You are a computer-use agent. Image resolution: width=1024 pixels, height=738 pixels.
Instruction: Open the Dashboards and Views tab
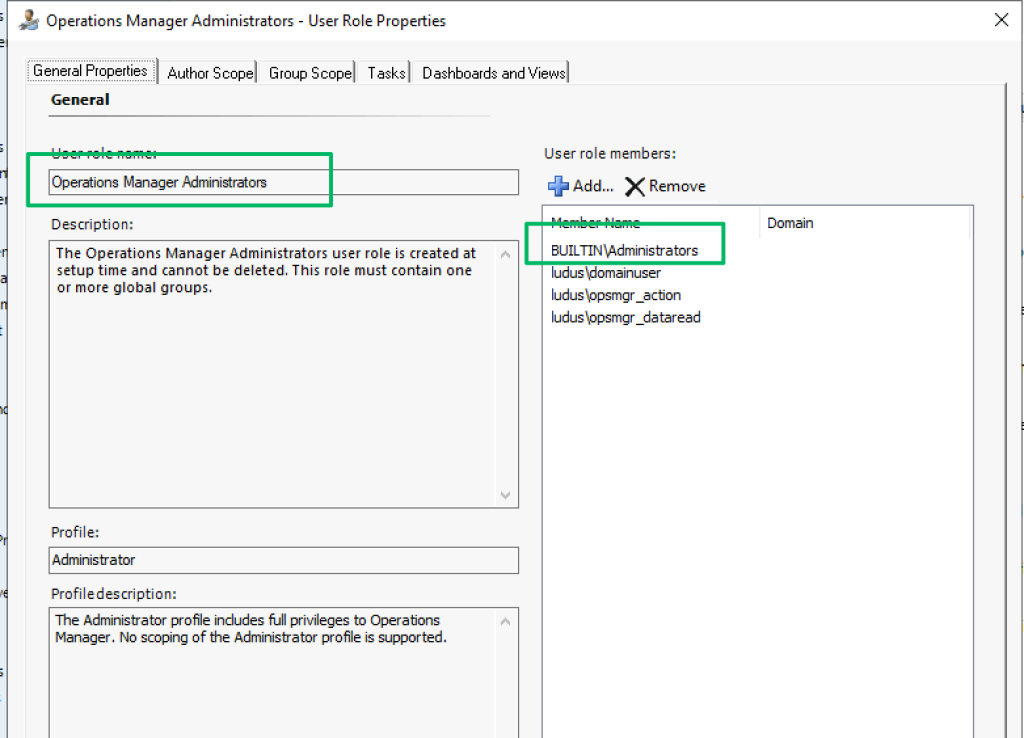tap(494, 73)
